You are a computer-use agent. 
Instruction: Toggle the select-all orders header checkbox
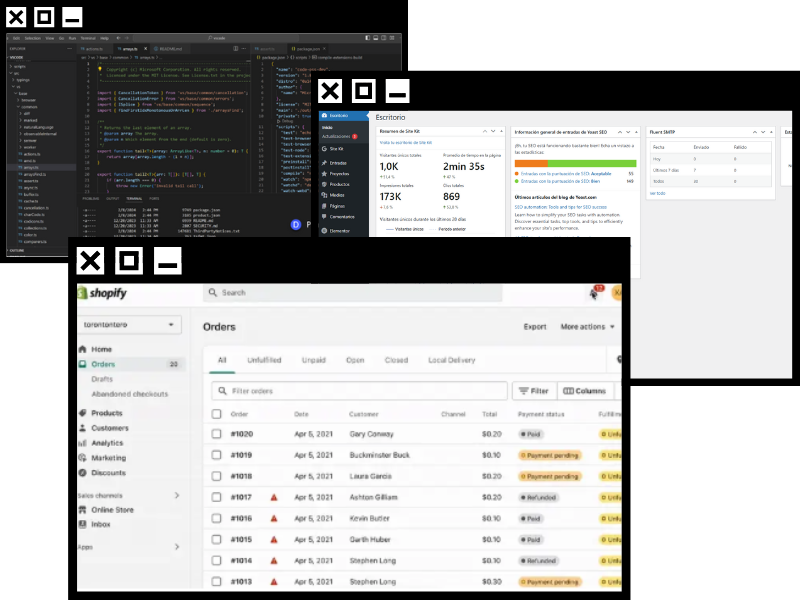(216, 414)
